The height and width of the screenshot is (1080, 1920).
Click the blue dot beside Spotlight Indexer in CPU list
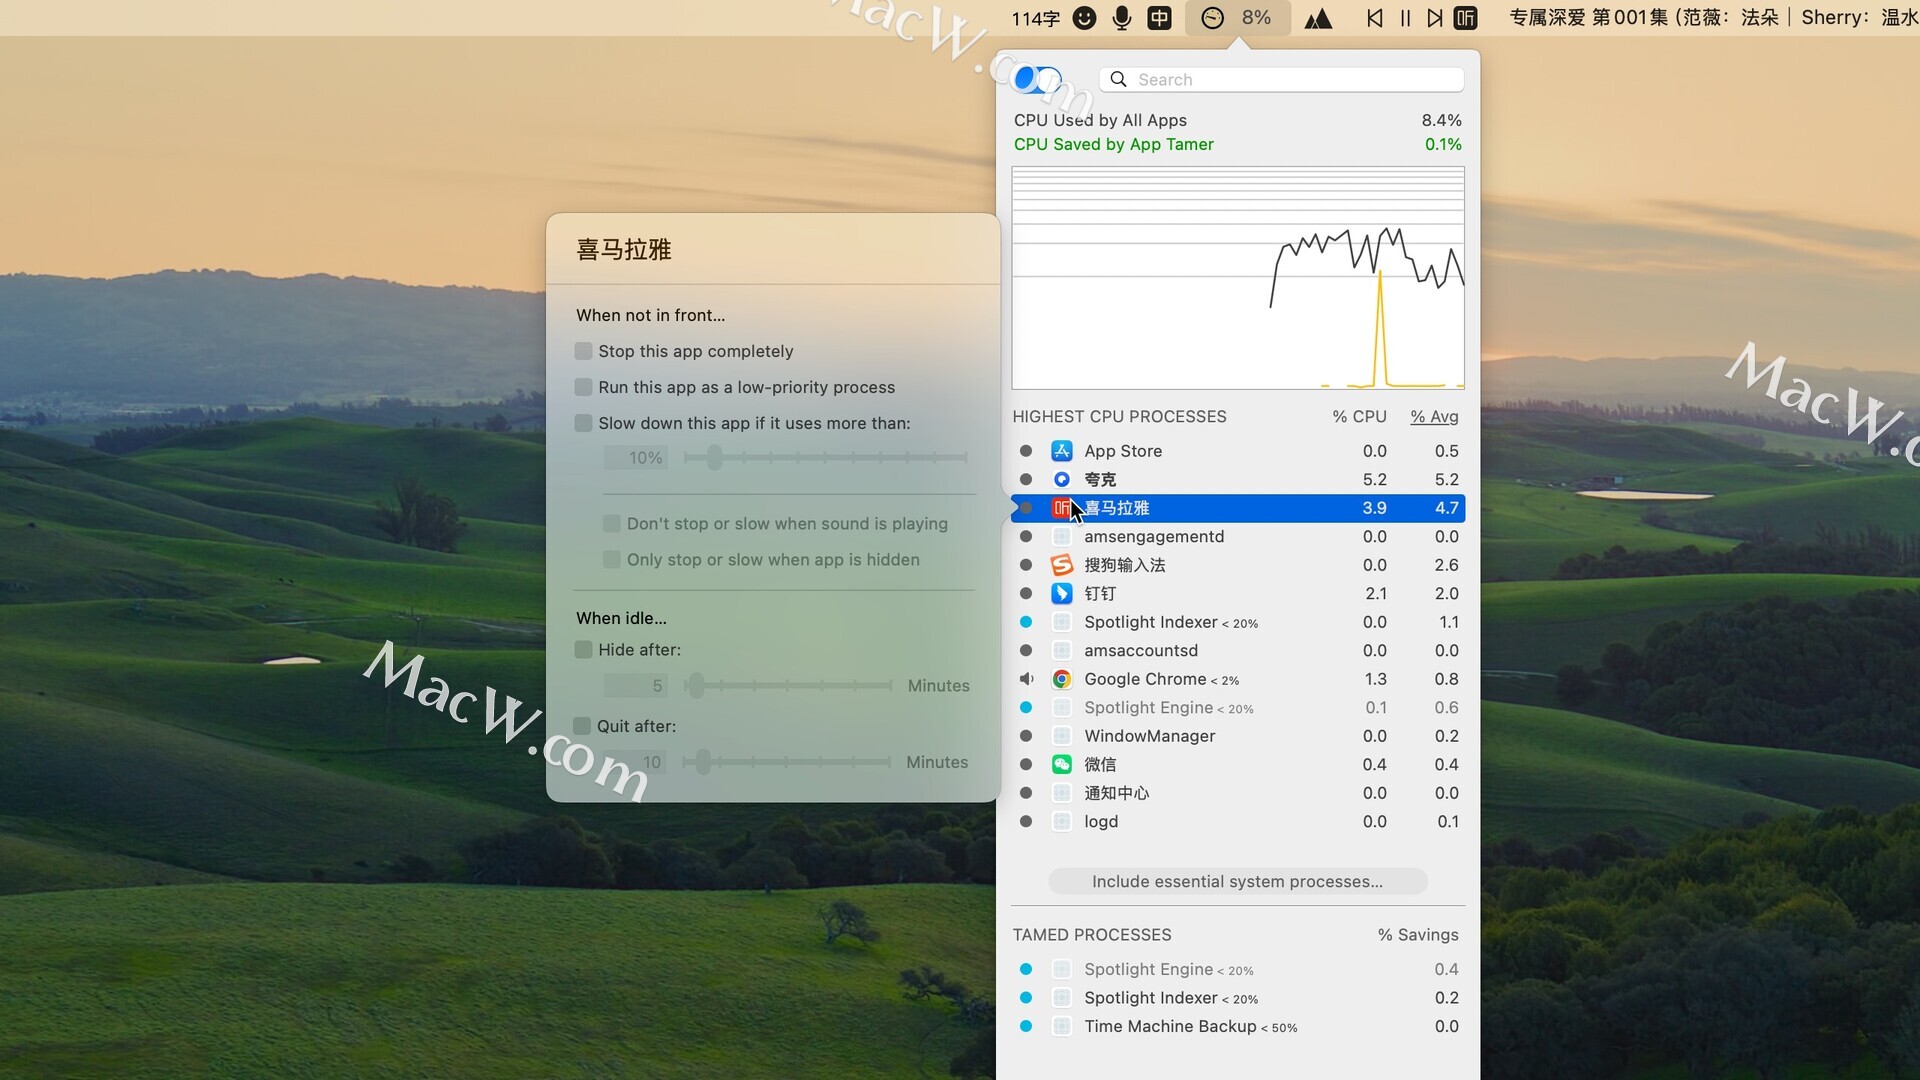click(x=1026, y=622)
